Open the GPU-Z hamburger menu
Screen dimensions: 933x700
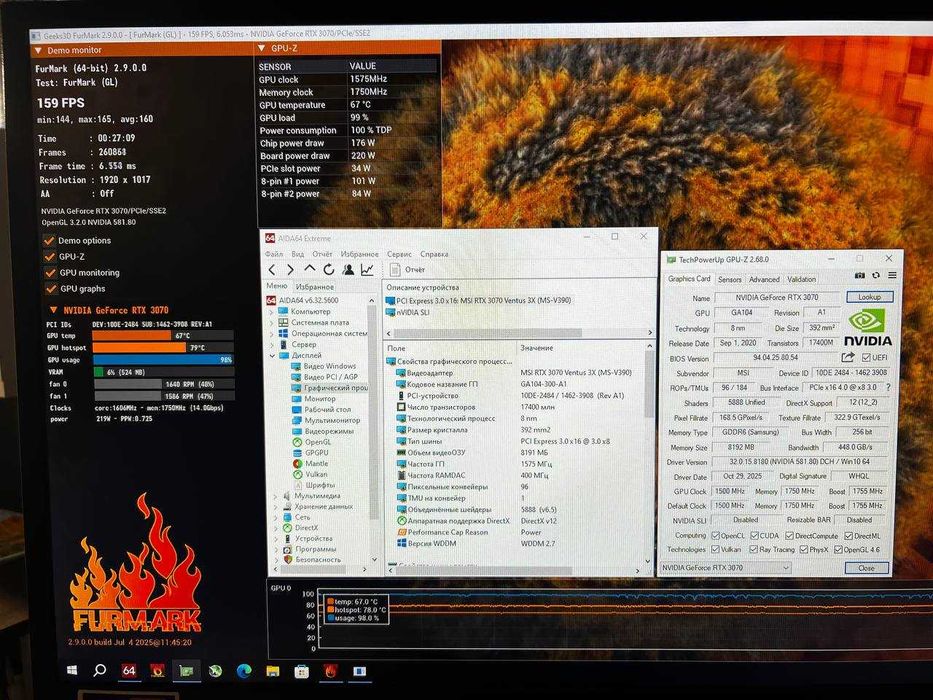click(x=892, y=275)
